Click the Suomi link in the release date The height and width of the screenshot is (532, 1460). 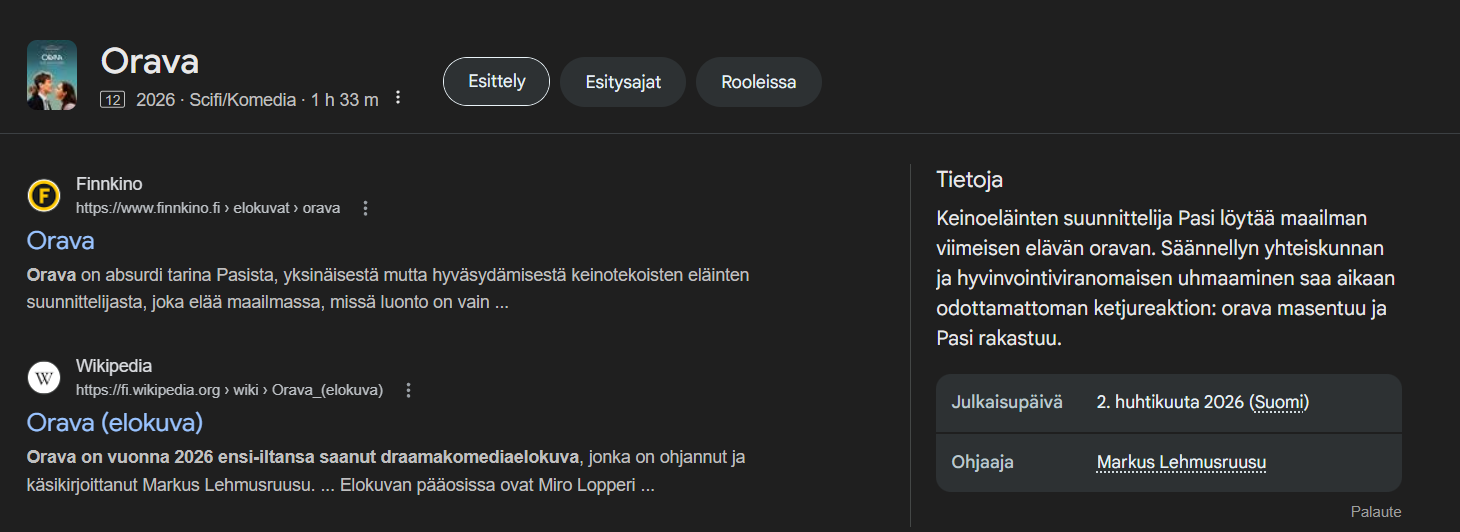[1279, 403]
